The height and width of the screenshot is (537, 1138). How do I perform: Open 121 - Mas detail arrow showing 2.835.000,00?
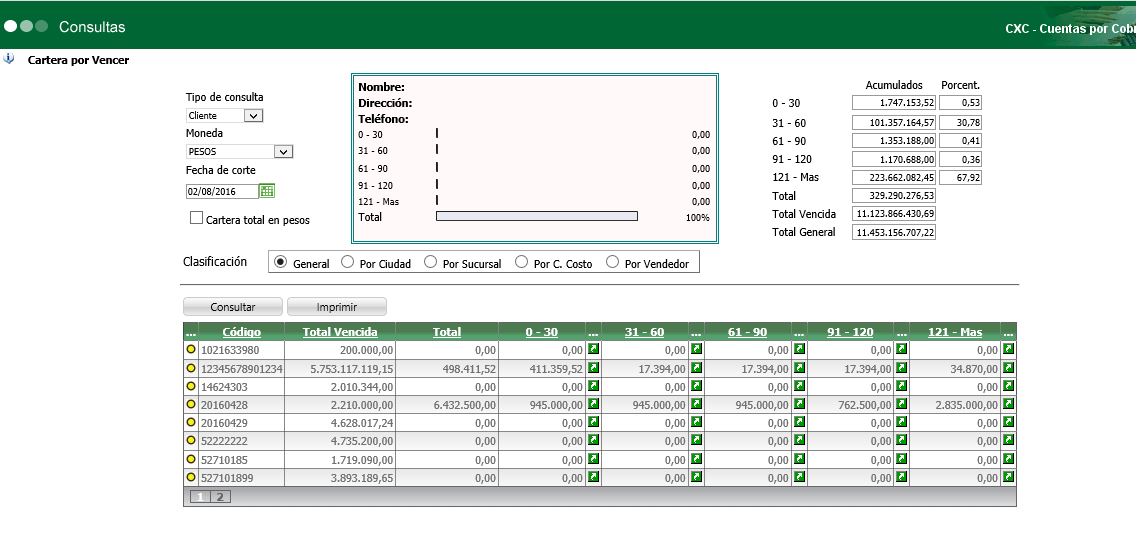[1008, 404]
